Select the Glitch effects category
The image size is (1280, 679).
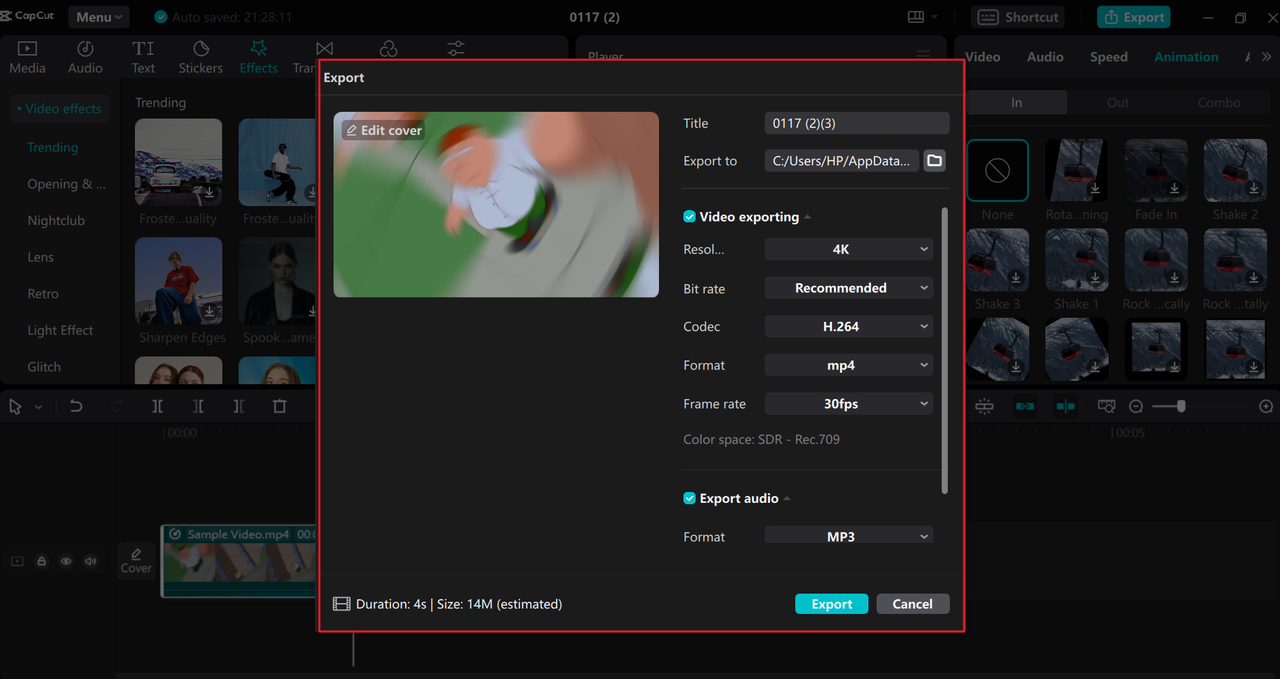click(44, 367)
